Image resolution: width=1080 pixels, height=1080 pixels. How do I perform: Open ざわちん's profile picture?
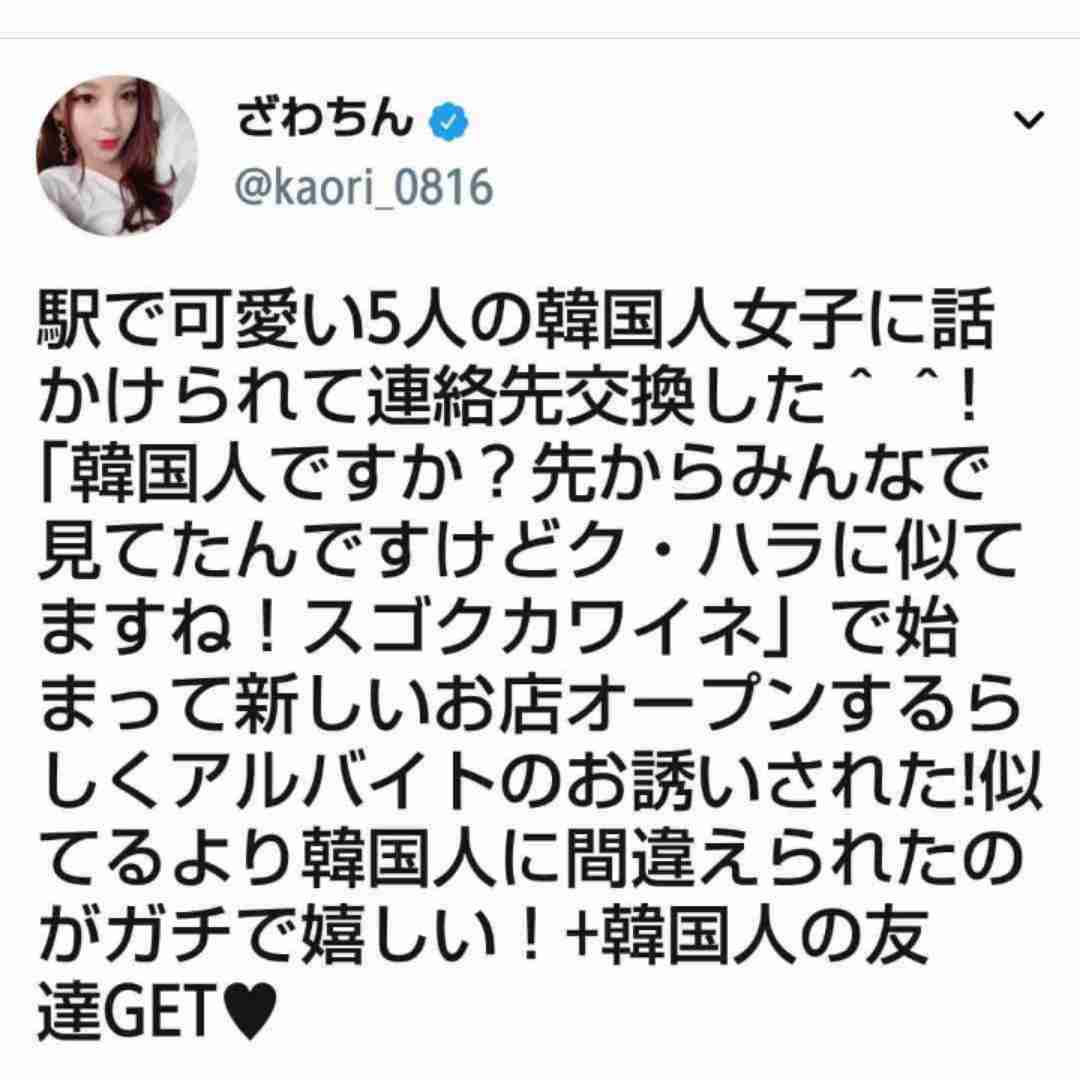[x=117, y=156]
